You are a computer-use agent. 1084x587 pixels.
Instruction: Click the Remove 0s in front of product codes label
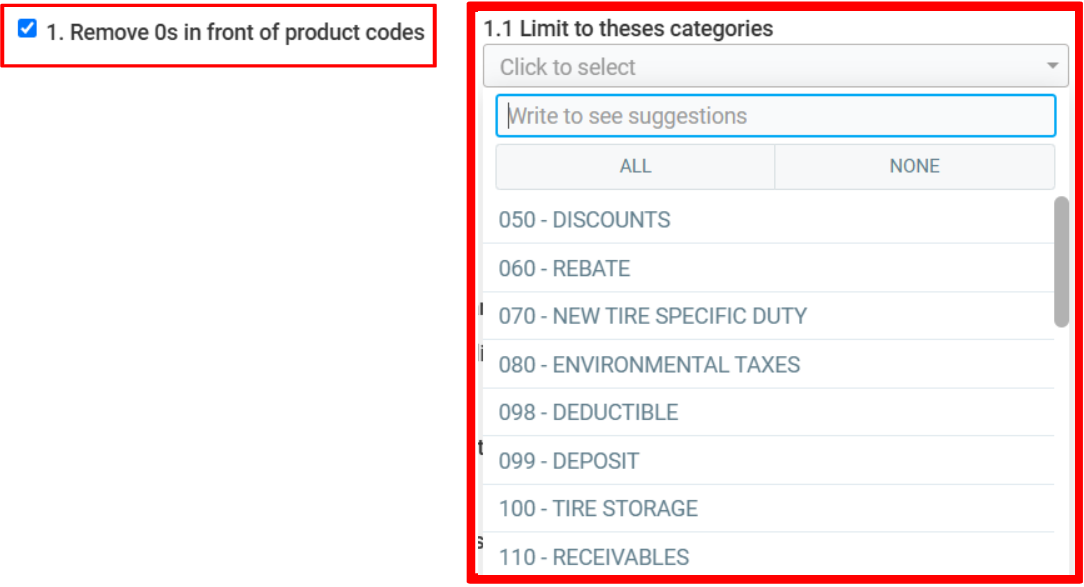pyautogui.click(x=235, y=32)
